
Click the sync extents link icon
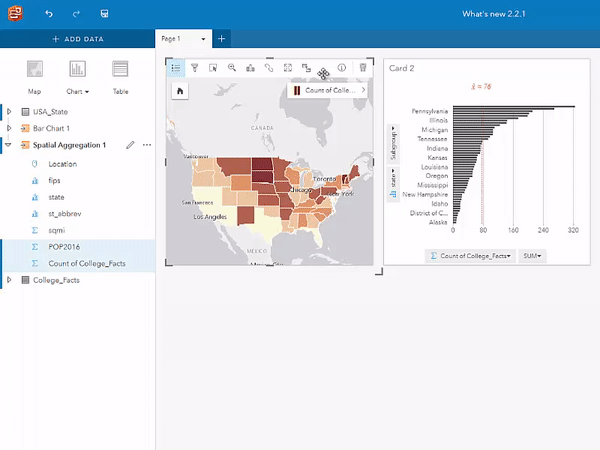[x=269, y=68]
